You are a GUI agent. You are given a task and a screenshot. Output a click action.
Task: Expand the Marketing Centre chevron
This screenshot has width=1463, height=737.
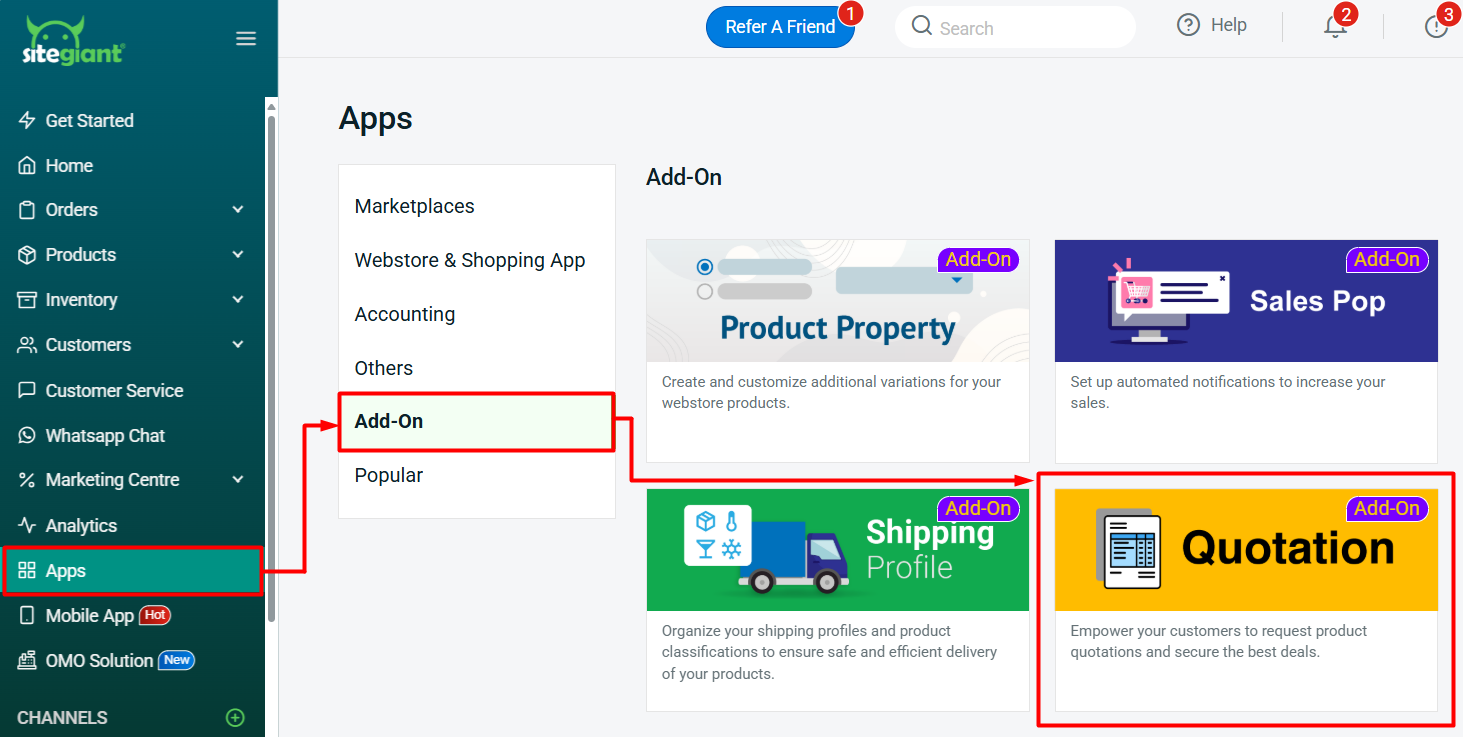[x=237, y=480]
